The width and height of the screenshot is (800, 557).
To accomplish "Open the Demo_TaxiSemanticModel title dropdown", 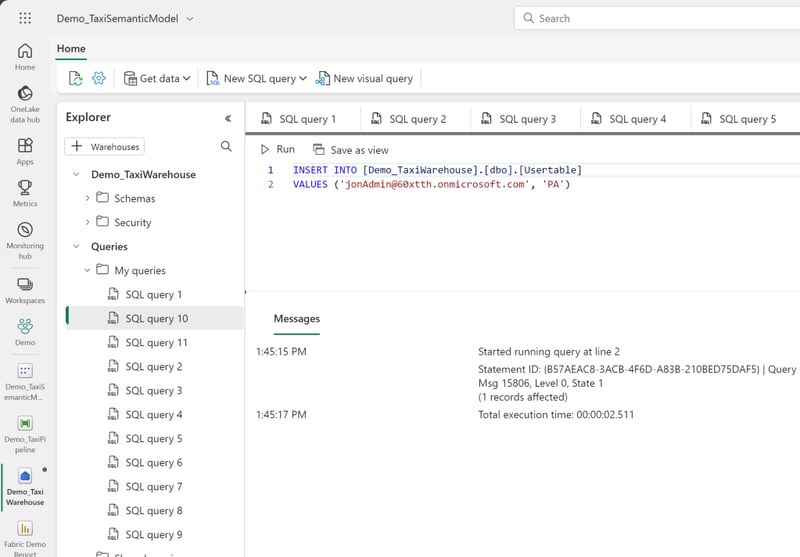I will click(x=190, y=19).
